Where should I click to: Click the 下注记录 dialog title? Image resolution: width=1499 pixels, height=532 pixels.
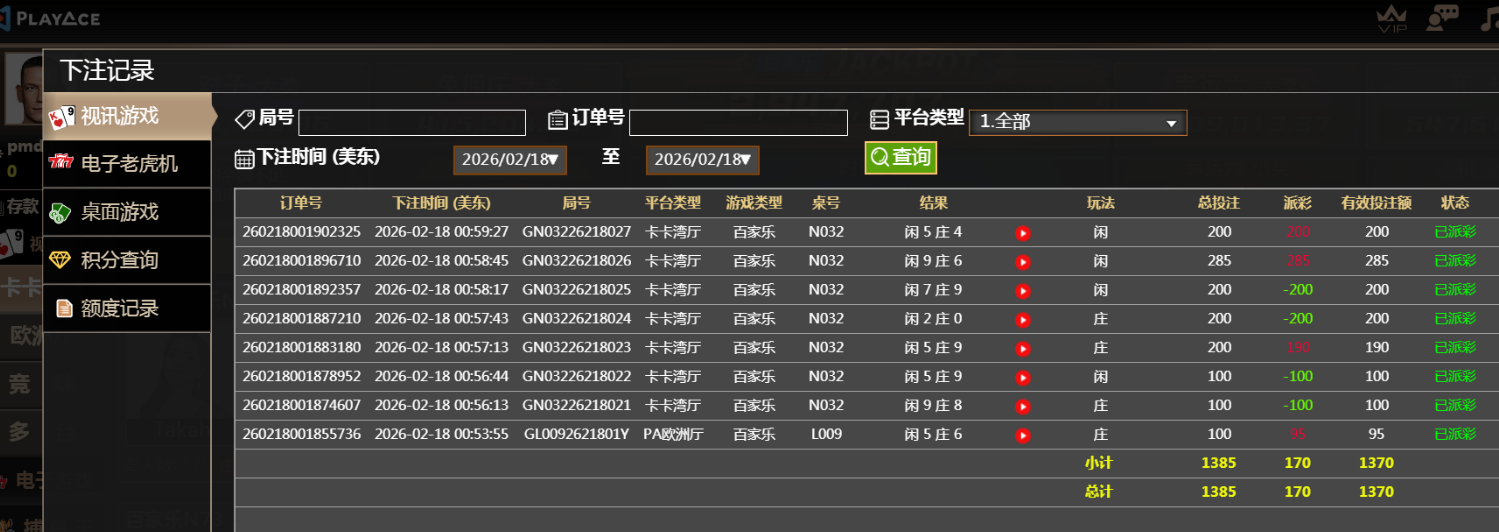pos(107,70)
